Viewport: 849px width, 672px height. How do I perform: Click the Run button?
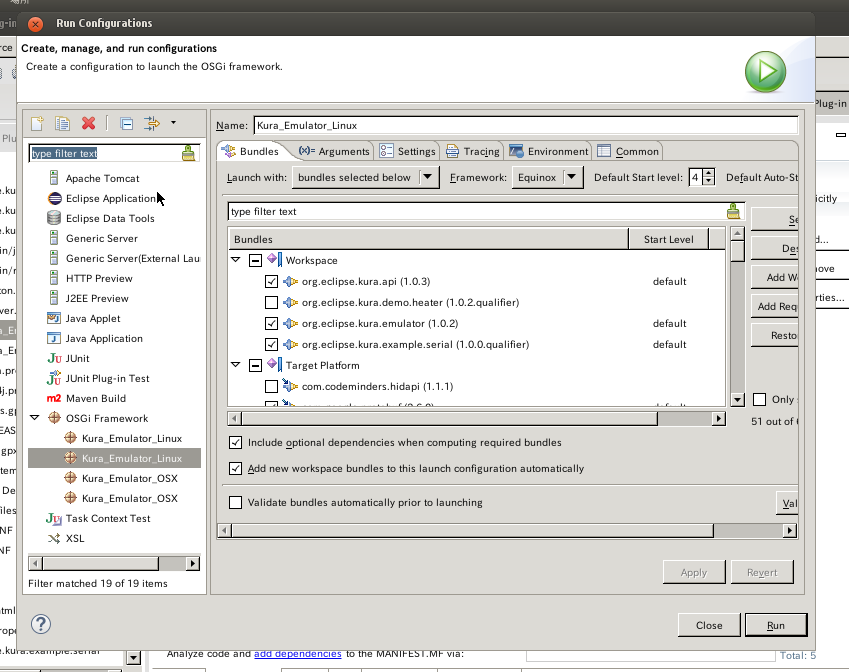click(775, 625)
